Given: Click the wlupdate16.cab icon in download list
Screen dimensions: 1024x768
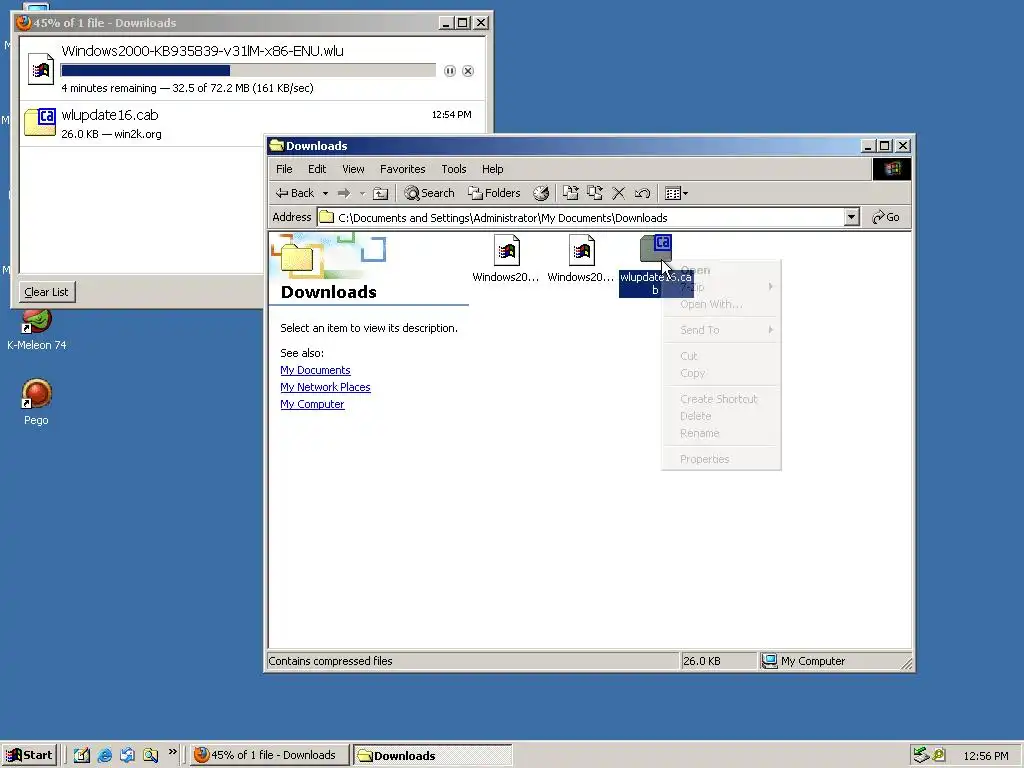Looking at the screenshot, I should tap(40, 122).
